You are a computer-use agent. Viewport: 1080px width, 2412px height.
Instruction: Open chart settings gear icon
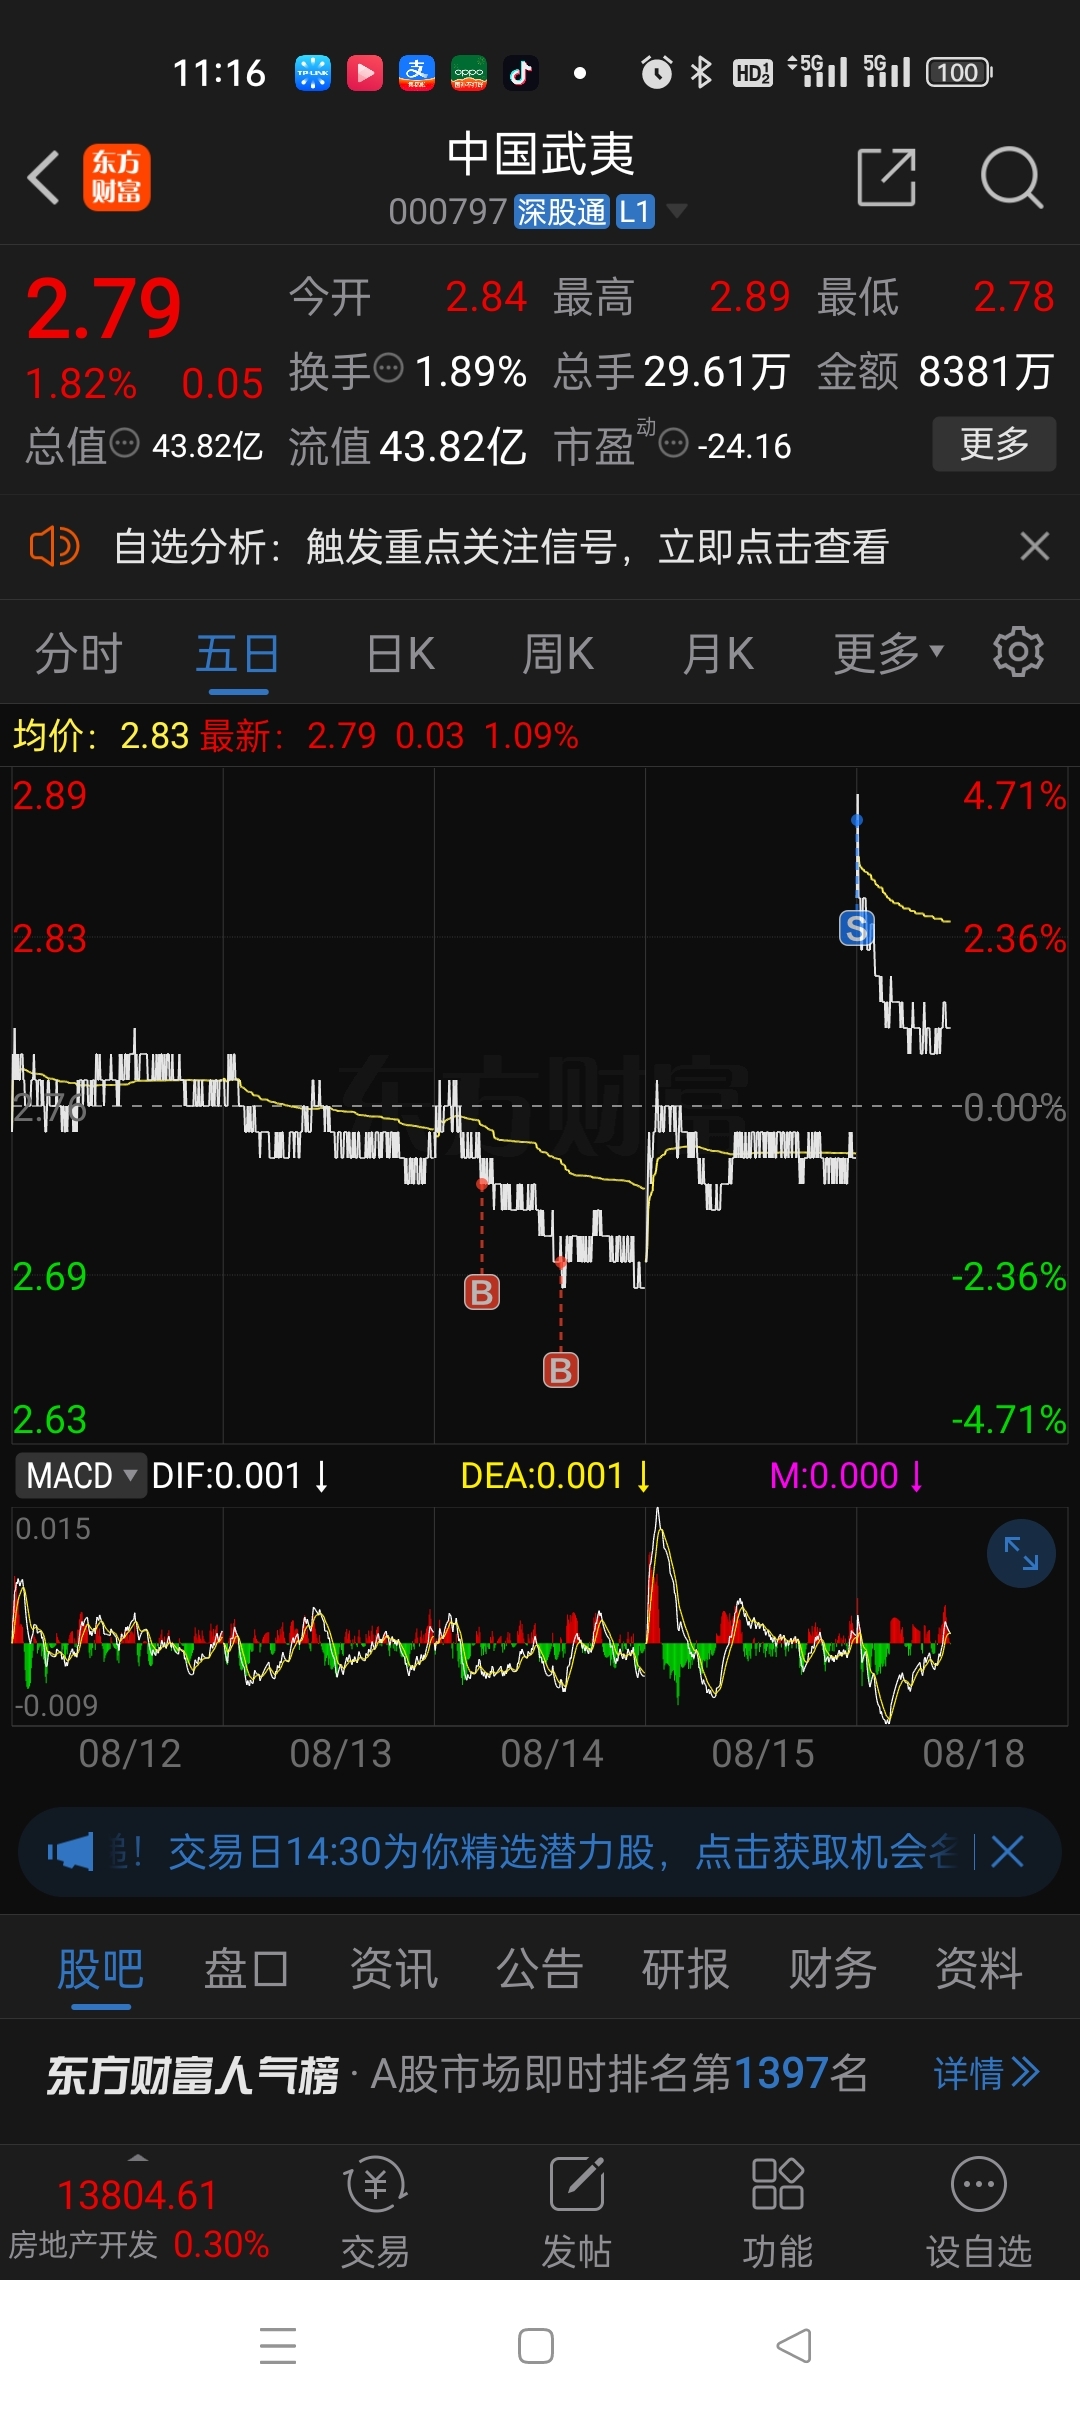1018,653
